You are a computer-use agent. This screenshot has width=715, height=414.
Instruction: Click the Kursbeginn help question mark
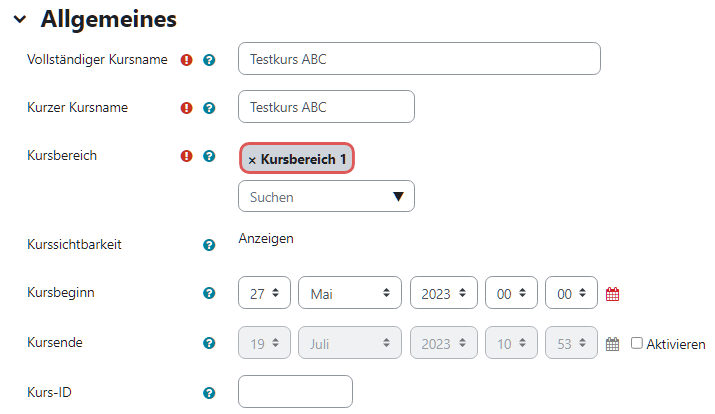pos(209,293)
